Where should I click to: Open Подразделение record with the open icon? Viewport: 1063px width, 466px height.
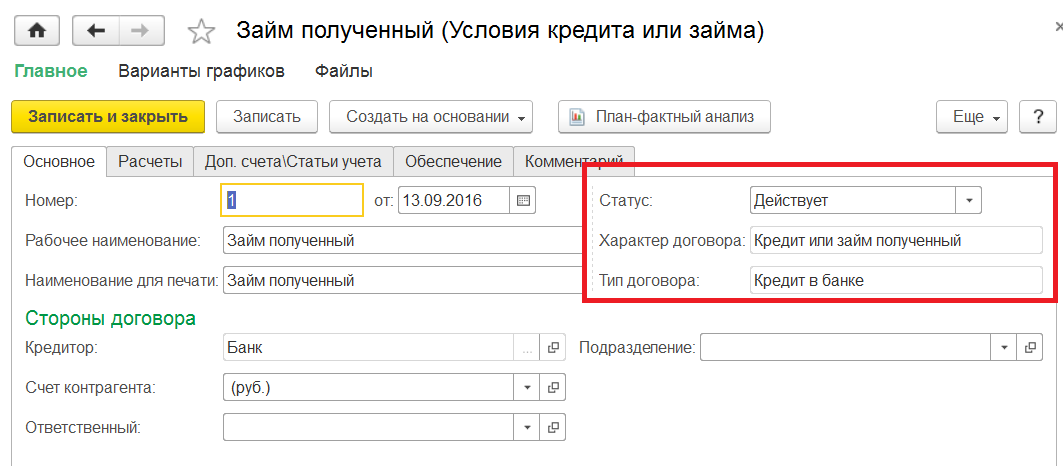pos(1030,348)
